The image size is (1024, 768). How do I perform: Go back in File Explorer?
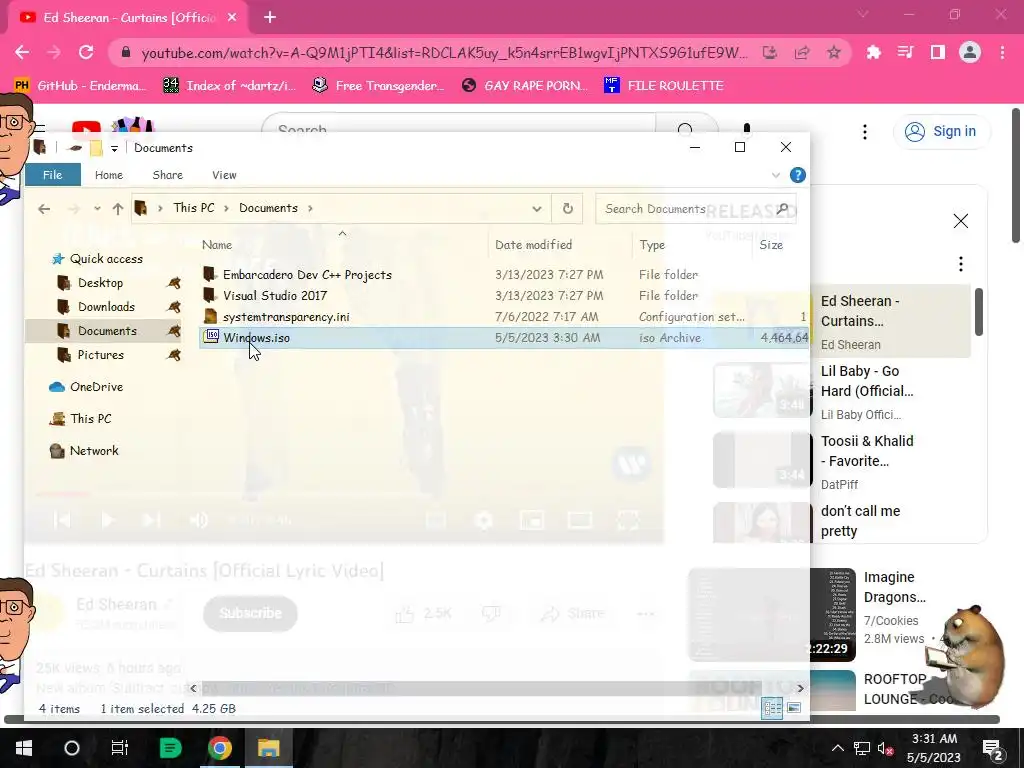(x=44, y=209)
